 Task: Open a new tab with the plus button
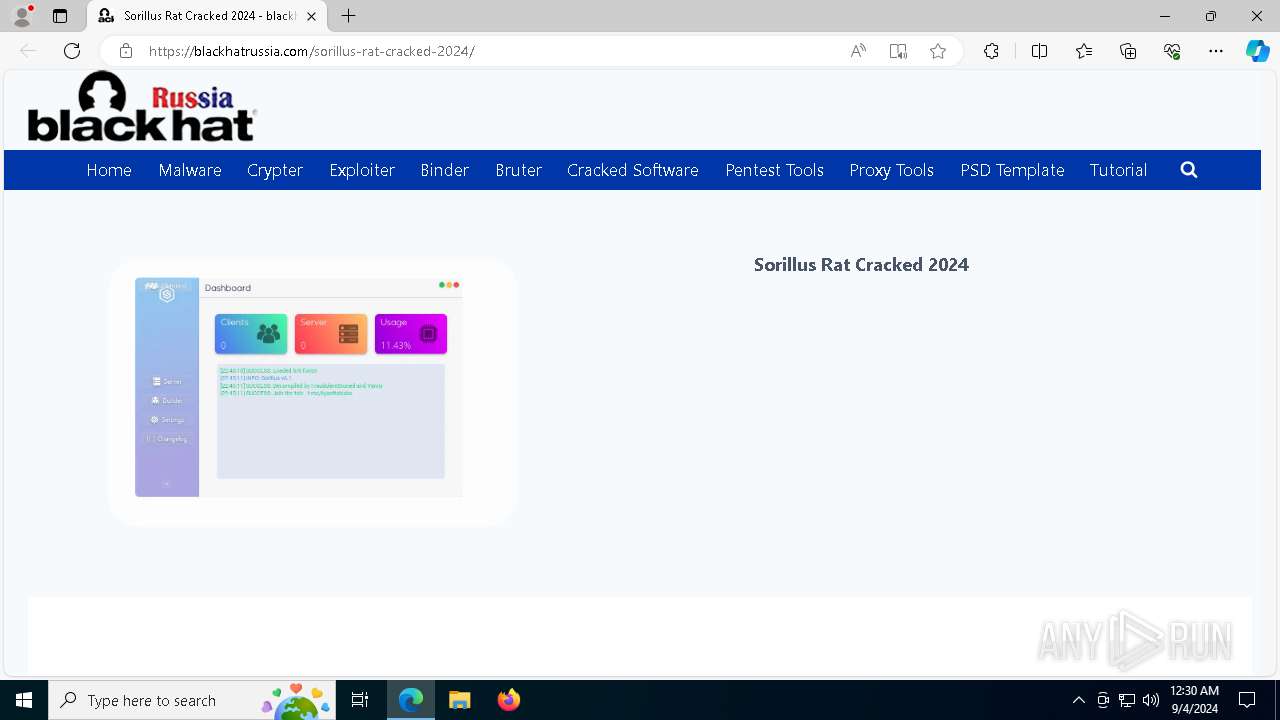[348, 16]
